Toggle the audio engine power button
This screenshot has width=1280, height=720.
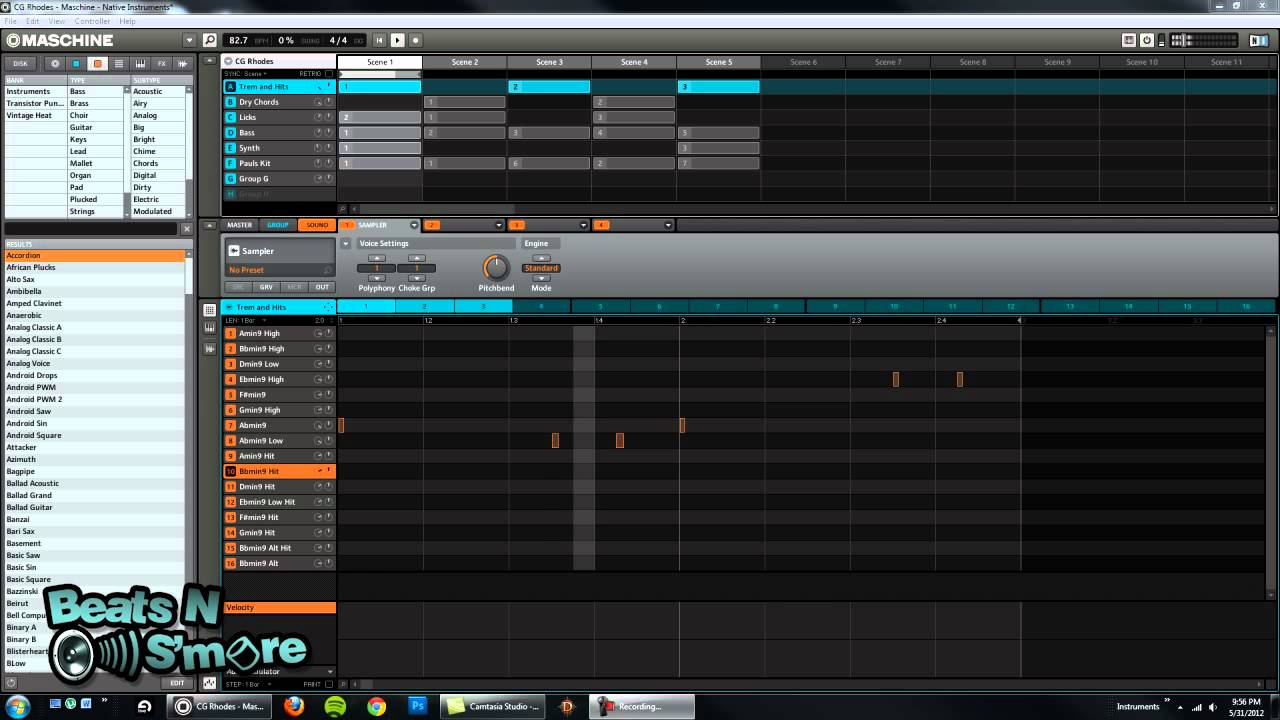(x=1147, y=40)
